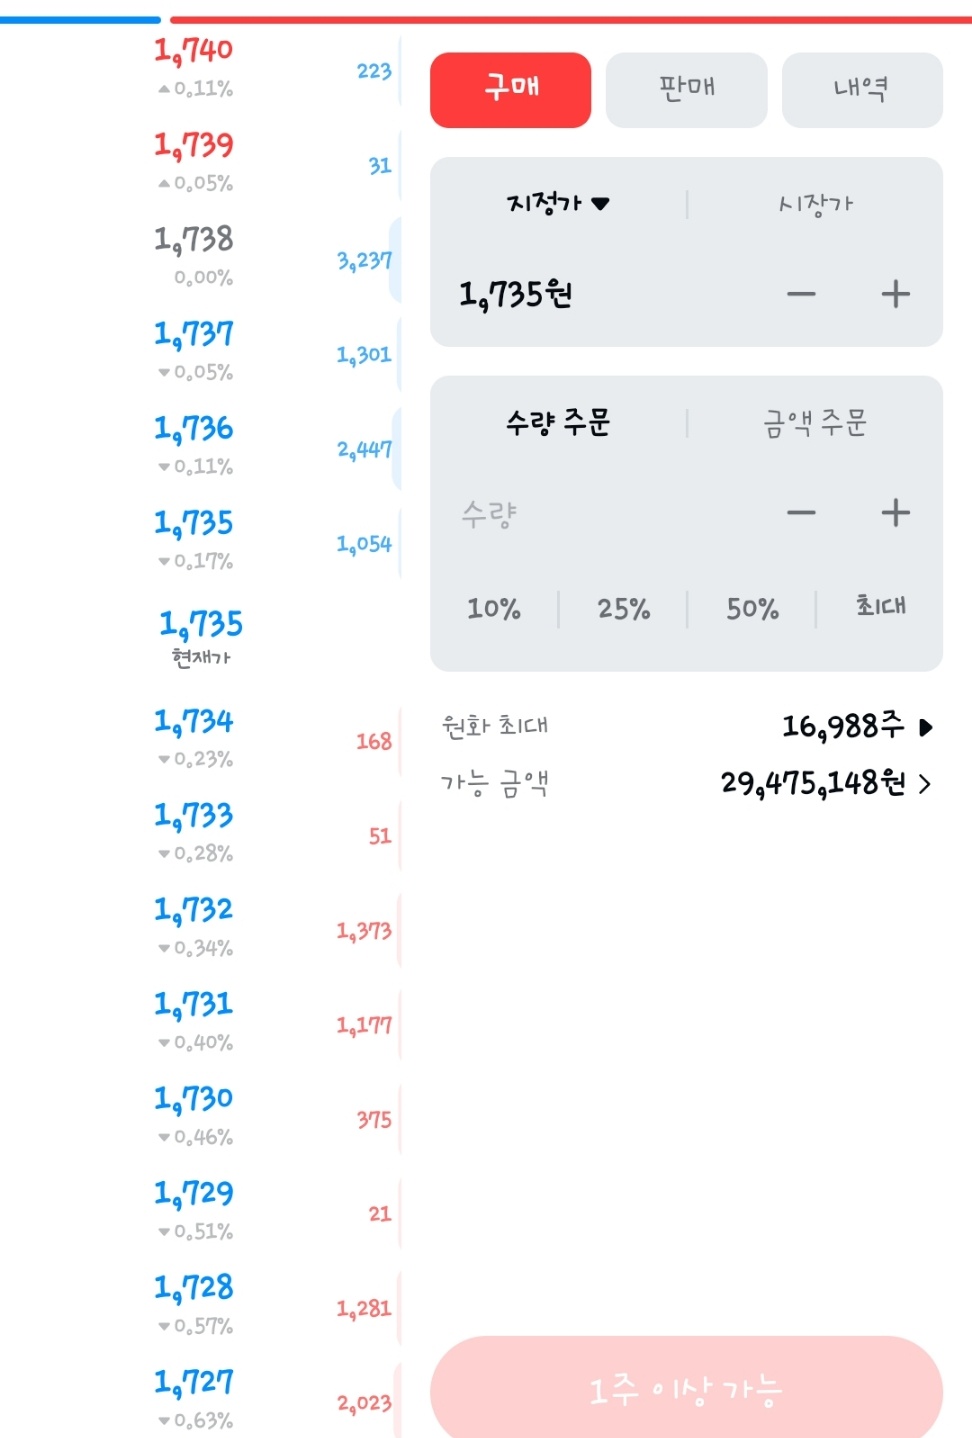Increase the limit price with the plus icon
972x1438 pixels.
click(x=895, y=294)
